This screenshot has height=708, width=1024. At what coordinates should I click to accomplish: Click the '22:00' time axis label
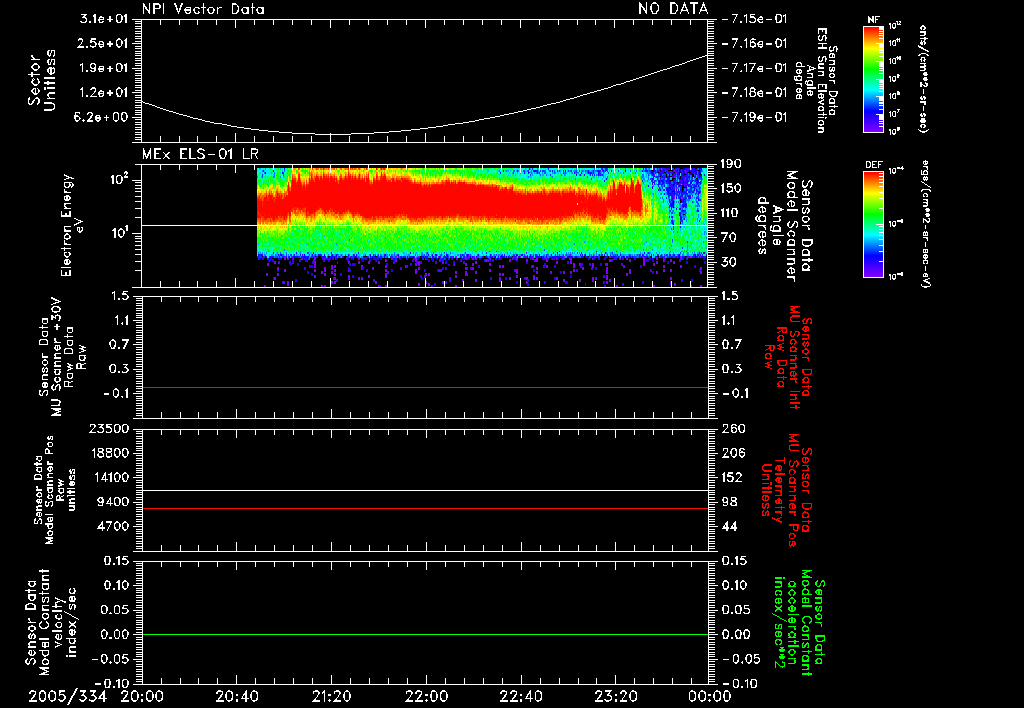point(426,696)
